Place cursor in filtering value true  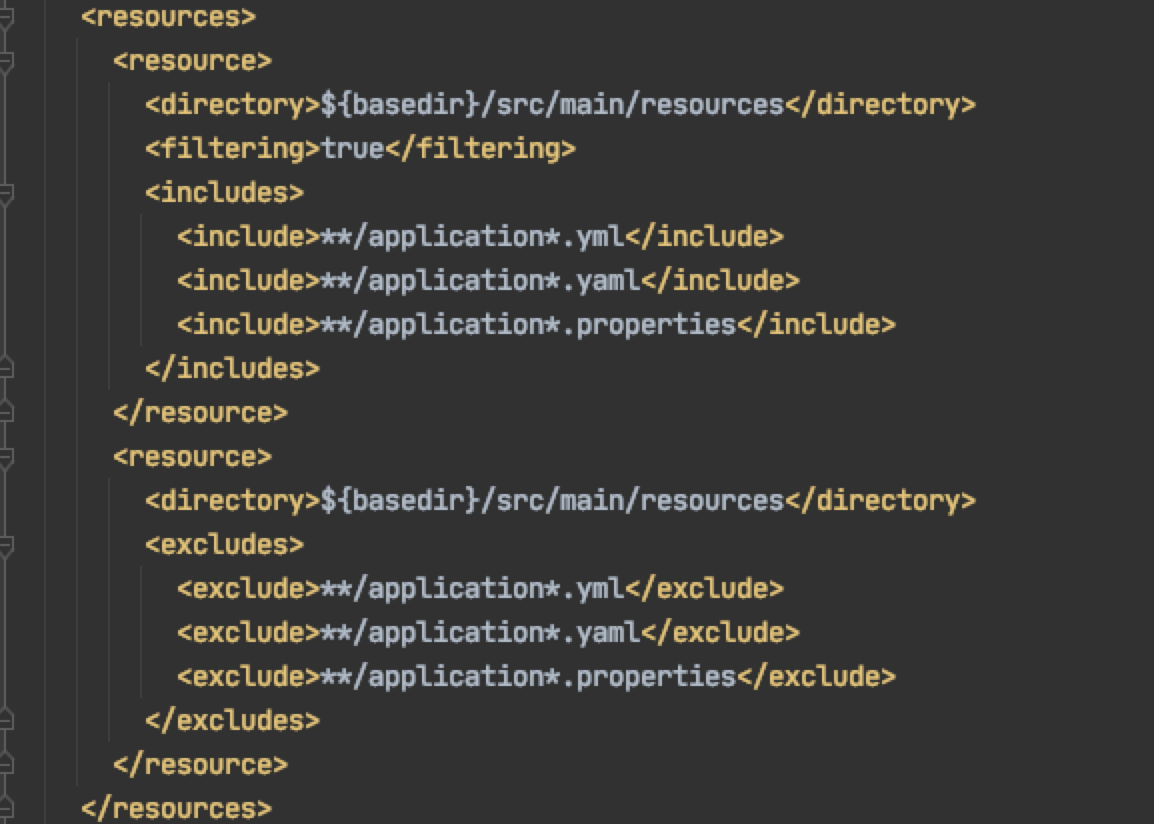(352, 149)
